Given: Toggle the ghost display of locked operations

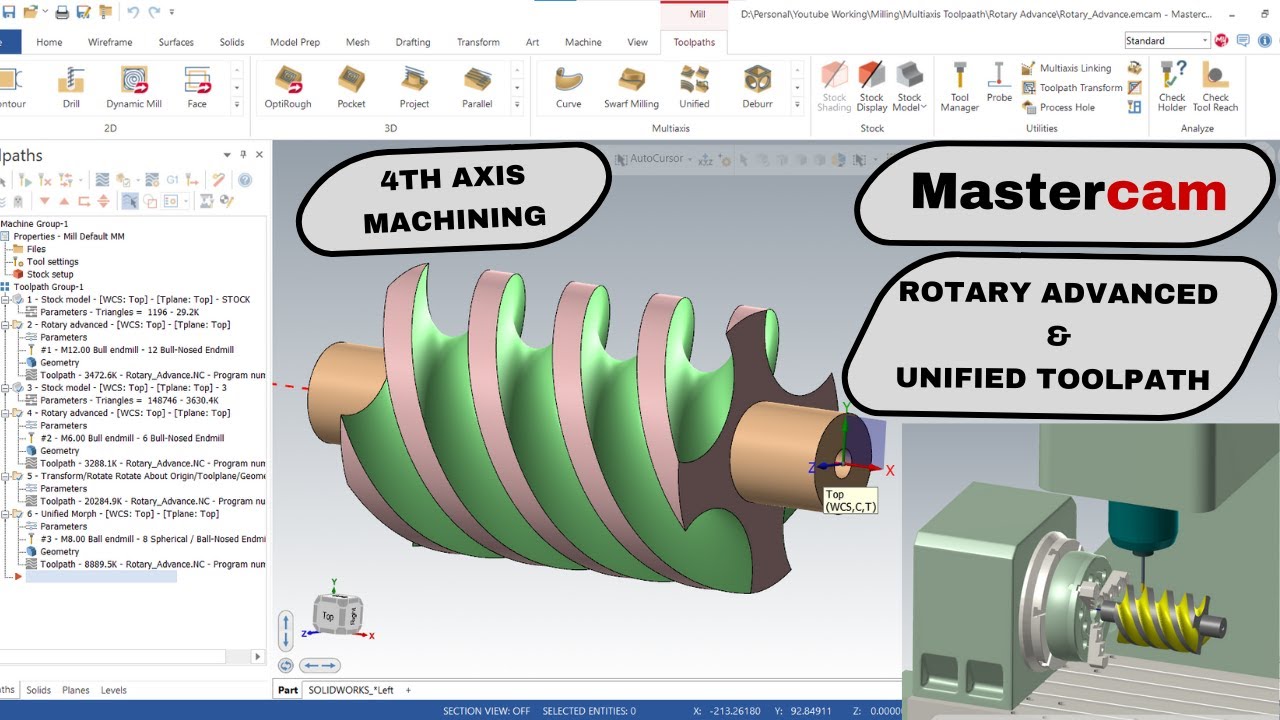Looking at the screenshot, I should (x=18, y=201).
